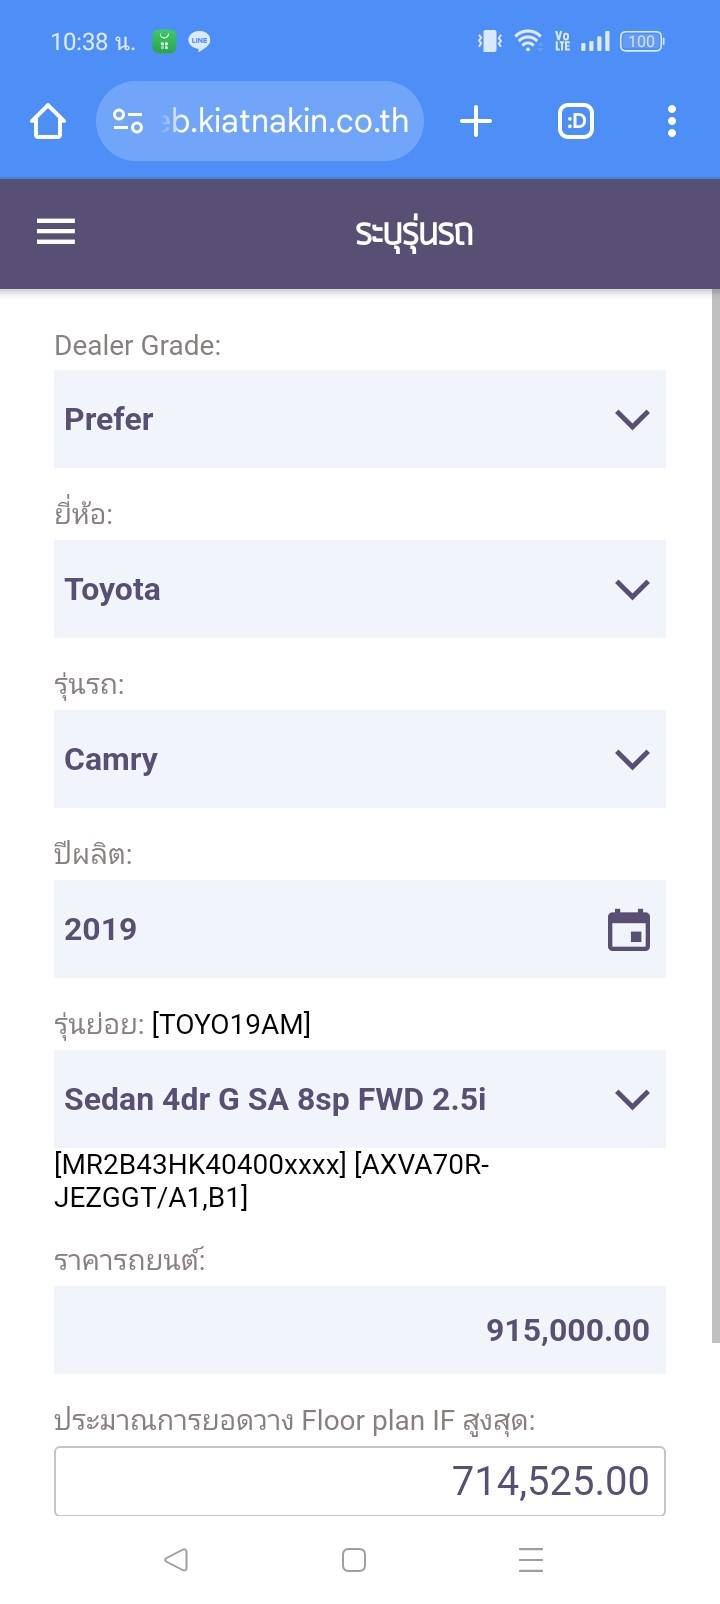Tap the LINE notification icon in status bar
The width and height of the screenshot is (720, 1604).
click(x=199, y=41)
